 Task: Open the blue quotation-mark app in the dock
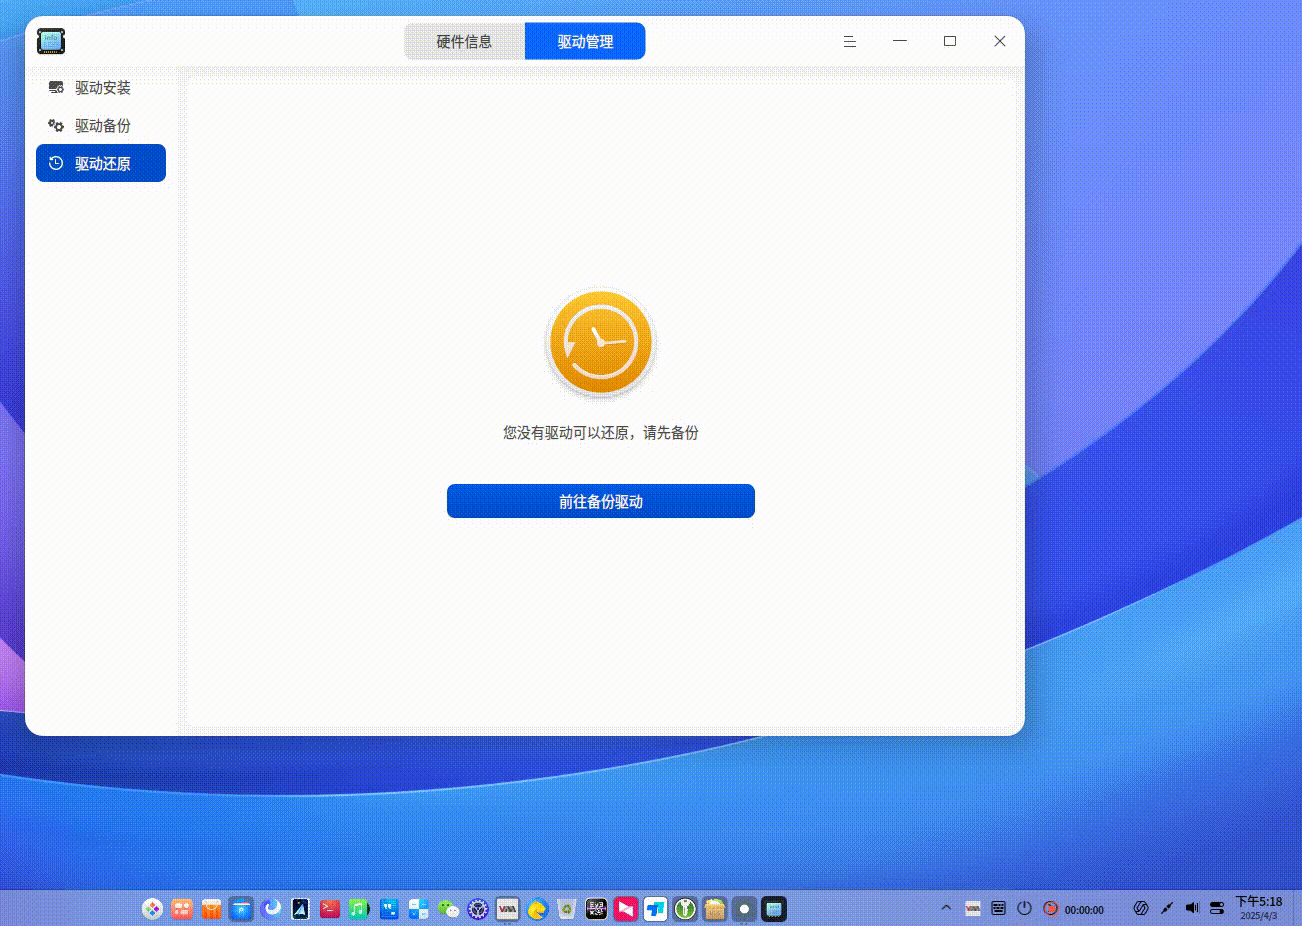[389, 909]
